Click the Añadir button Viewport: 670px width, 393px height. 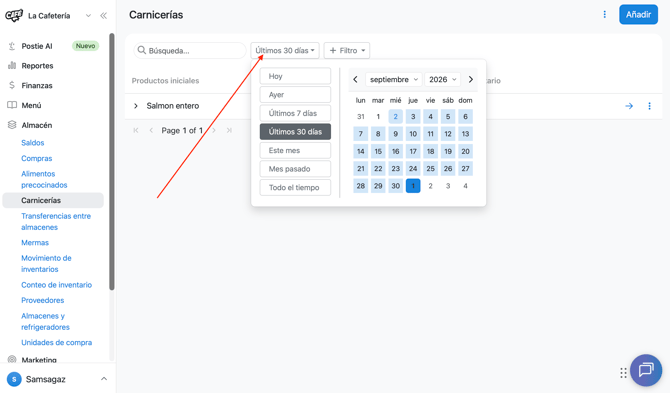pos(638,15)
